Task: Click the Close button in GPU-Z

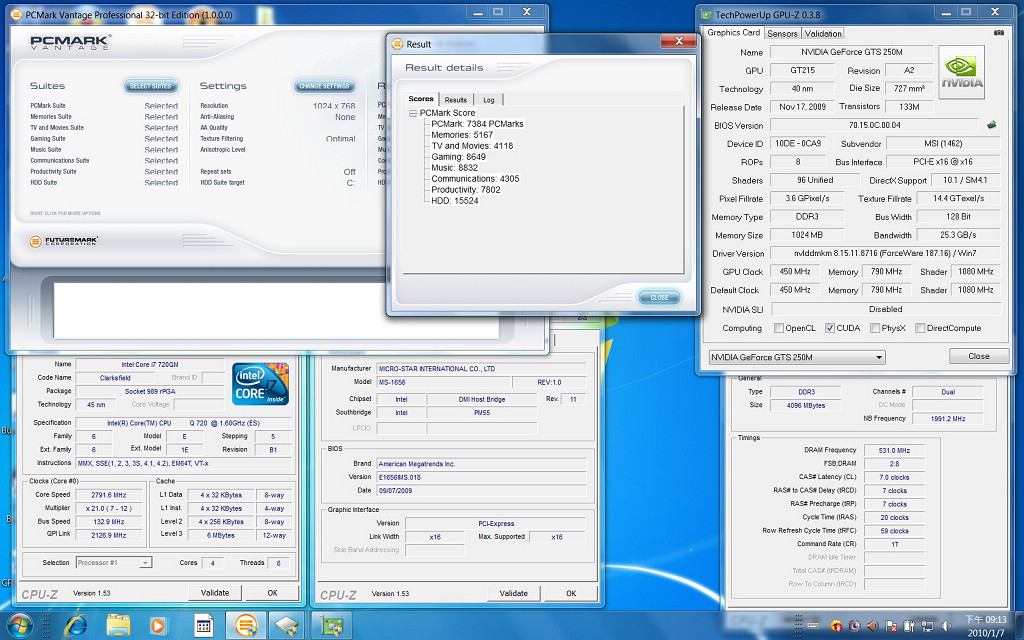Action: (978, 356)
